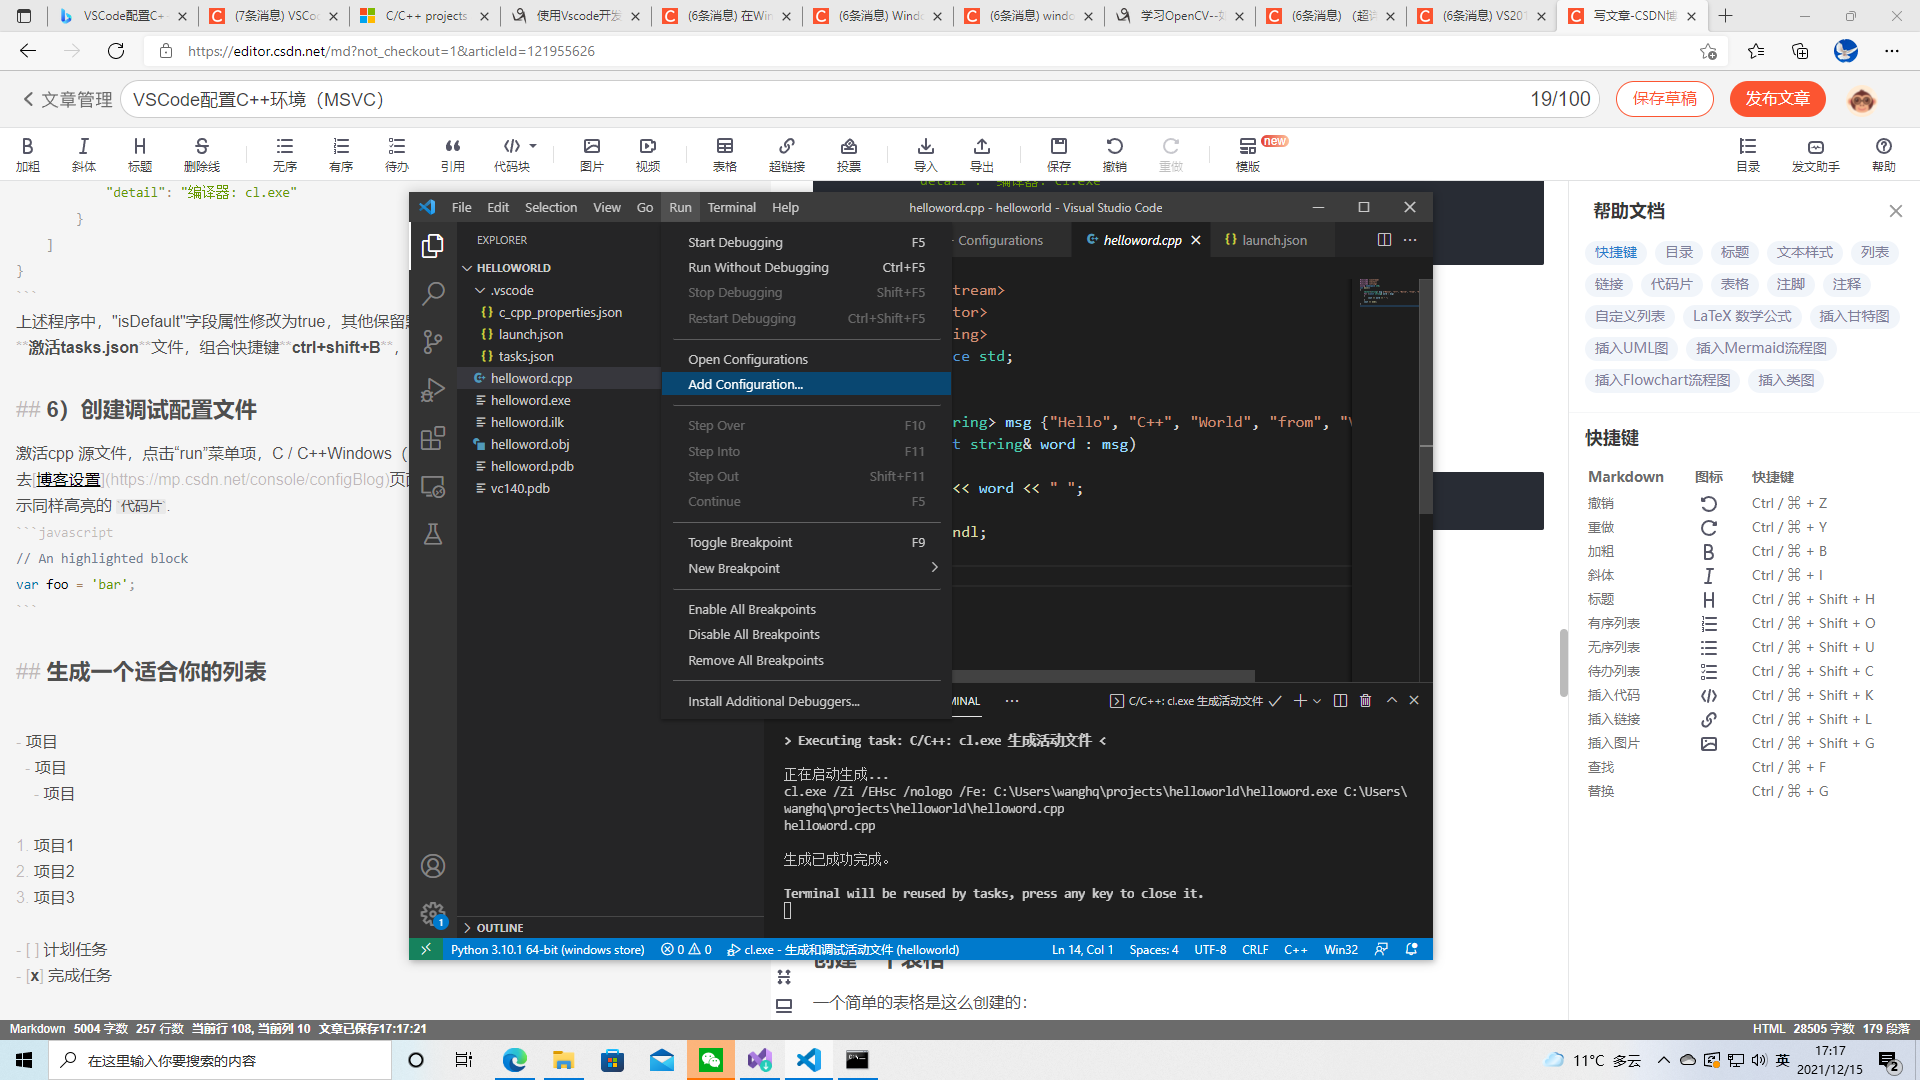
Task: Switch to launch.json editor tab
Action: 1273,240
